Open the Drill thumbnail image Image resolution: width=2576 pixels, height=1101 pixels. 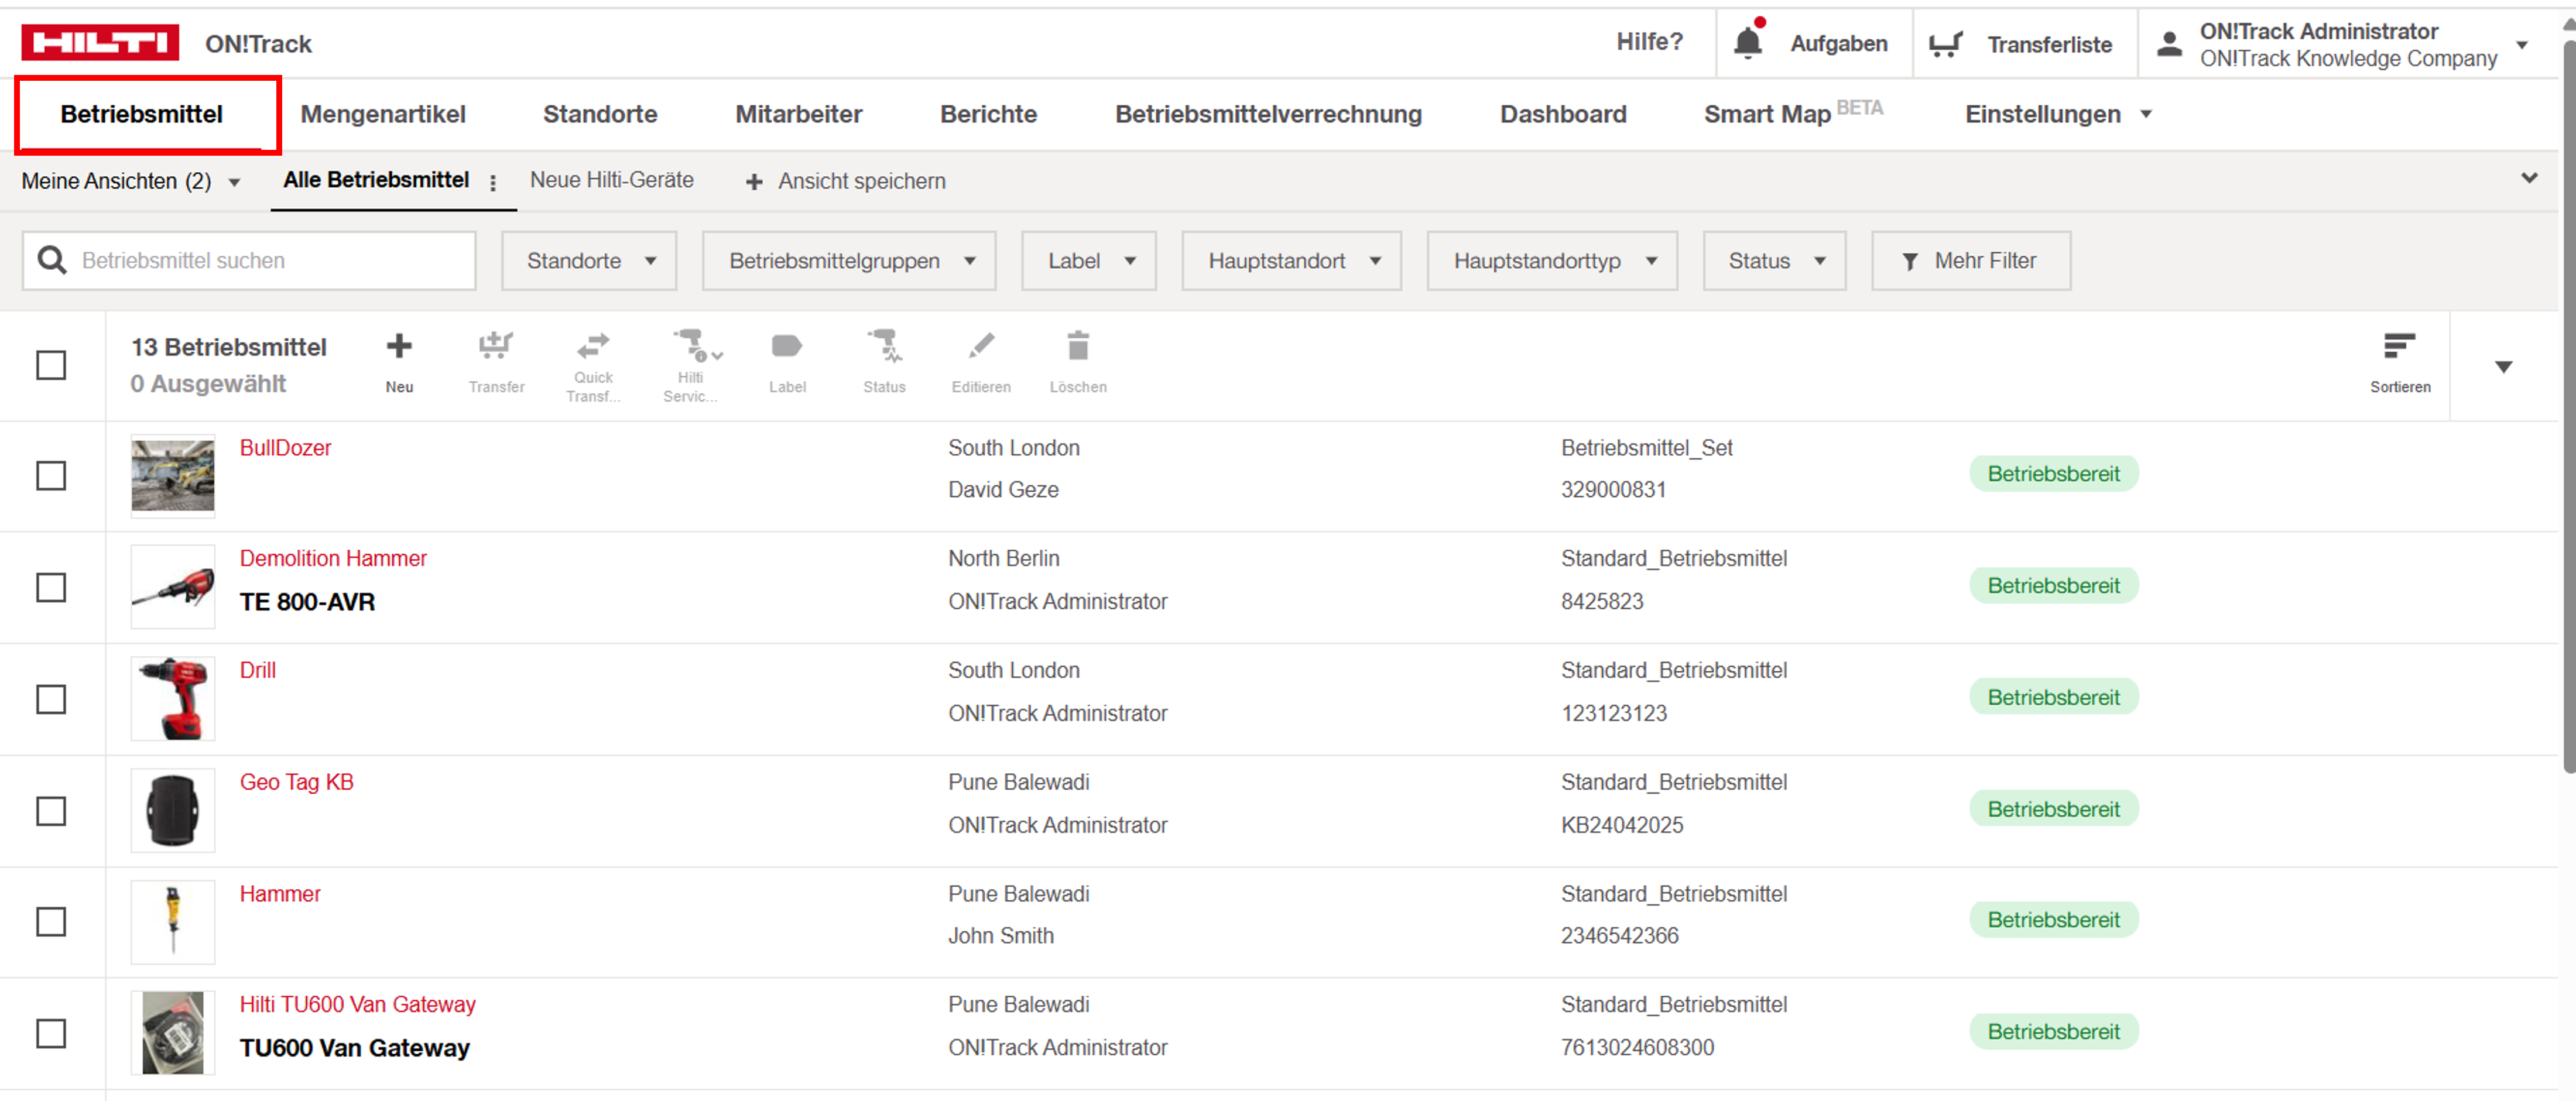pyautogui.click(x=173, y=699)
